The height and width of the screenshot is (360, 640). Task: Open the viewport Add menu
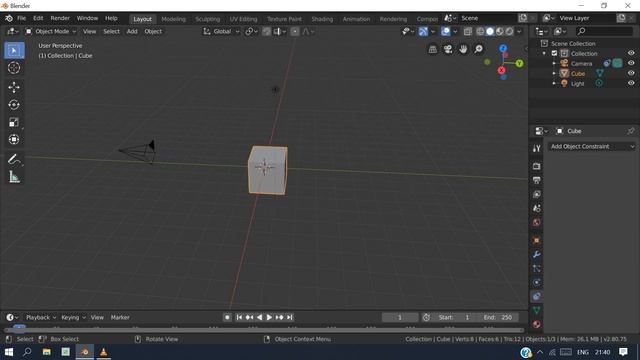132,31
